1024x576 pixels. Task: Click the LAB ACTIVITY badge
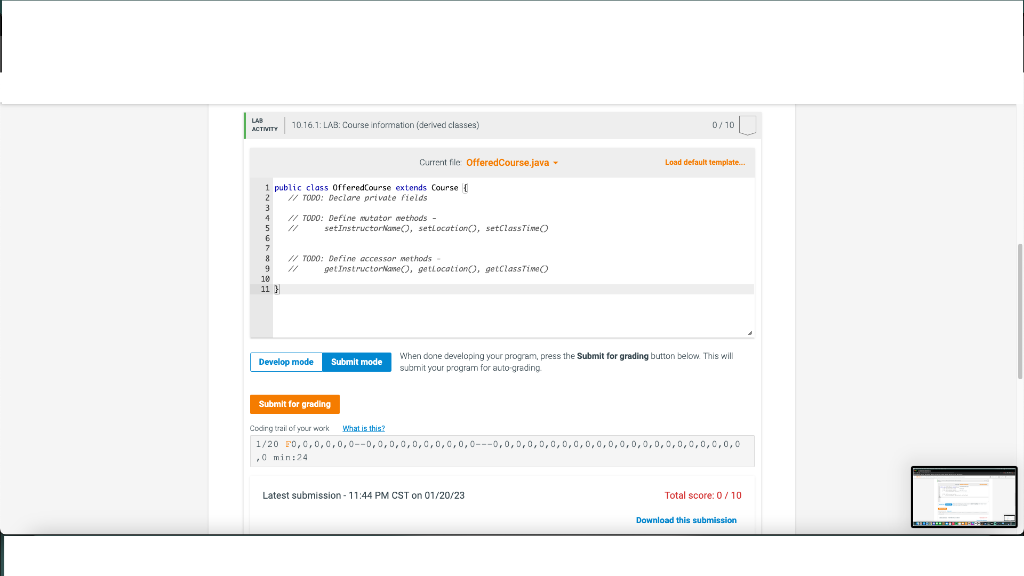click(x=263, y=125)
